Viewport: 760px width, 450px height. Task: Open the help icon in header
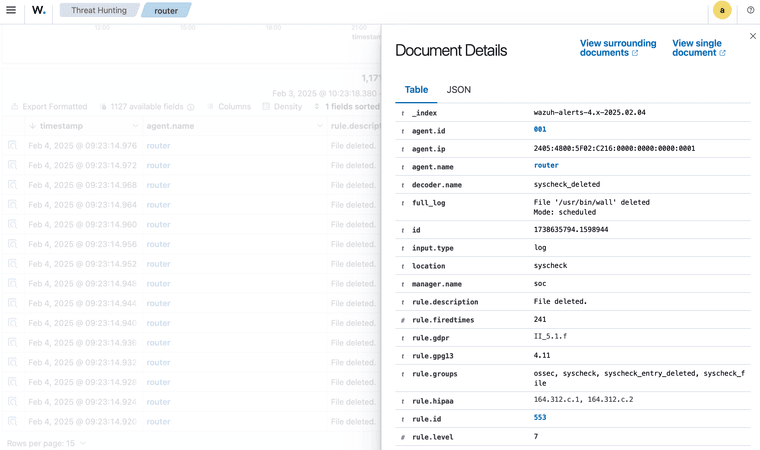point(750,10)
